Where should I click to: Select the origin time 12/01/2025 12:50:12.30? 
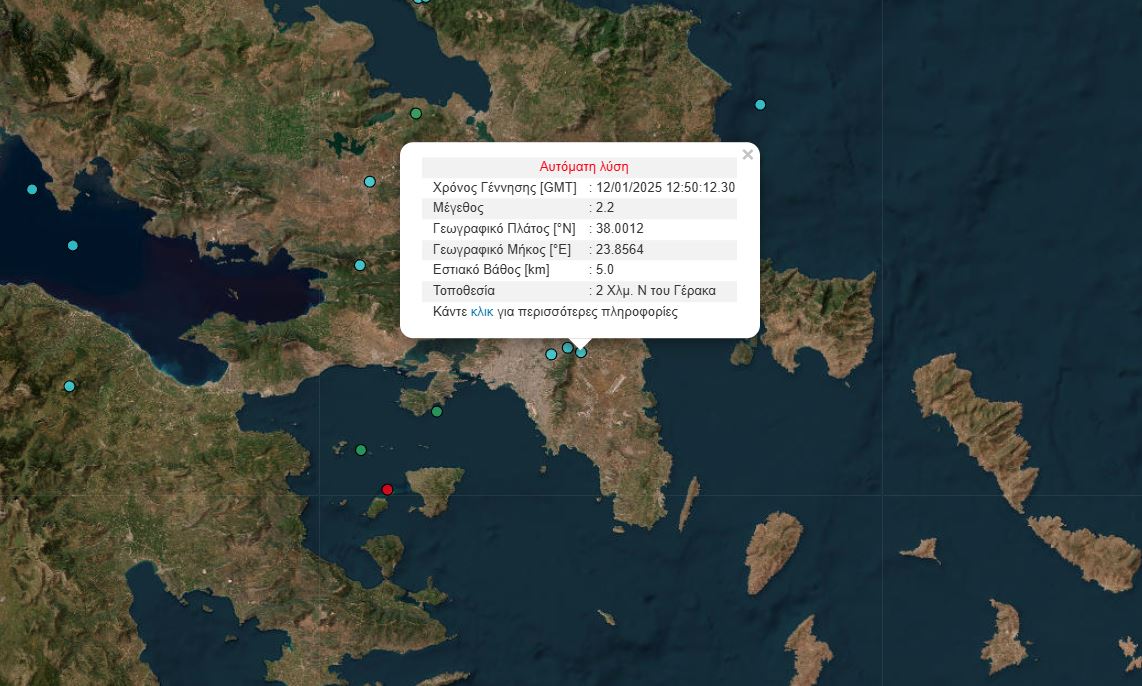click(x=665, y=187)
